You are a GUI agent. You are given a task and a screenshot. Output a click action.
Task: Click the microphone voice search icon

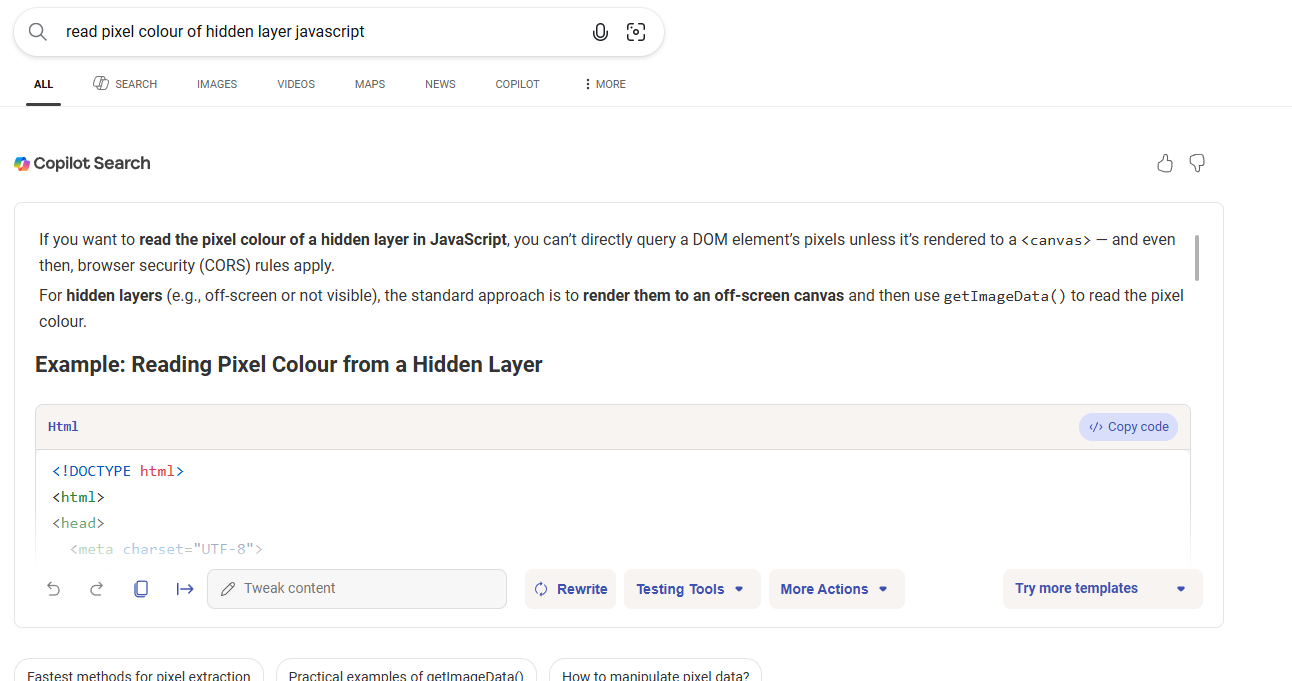600,32
